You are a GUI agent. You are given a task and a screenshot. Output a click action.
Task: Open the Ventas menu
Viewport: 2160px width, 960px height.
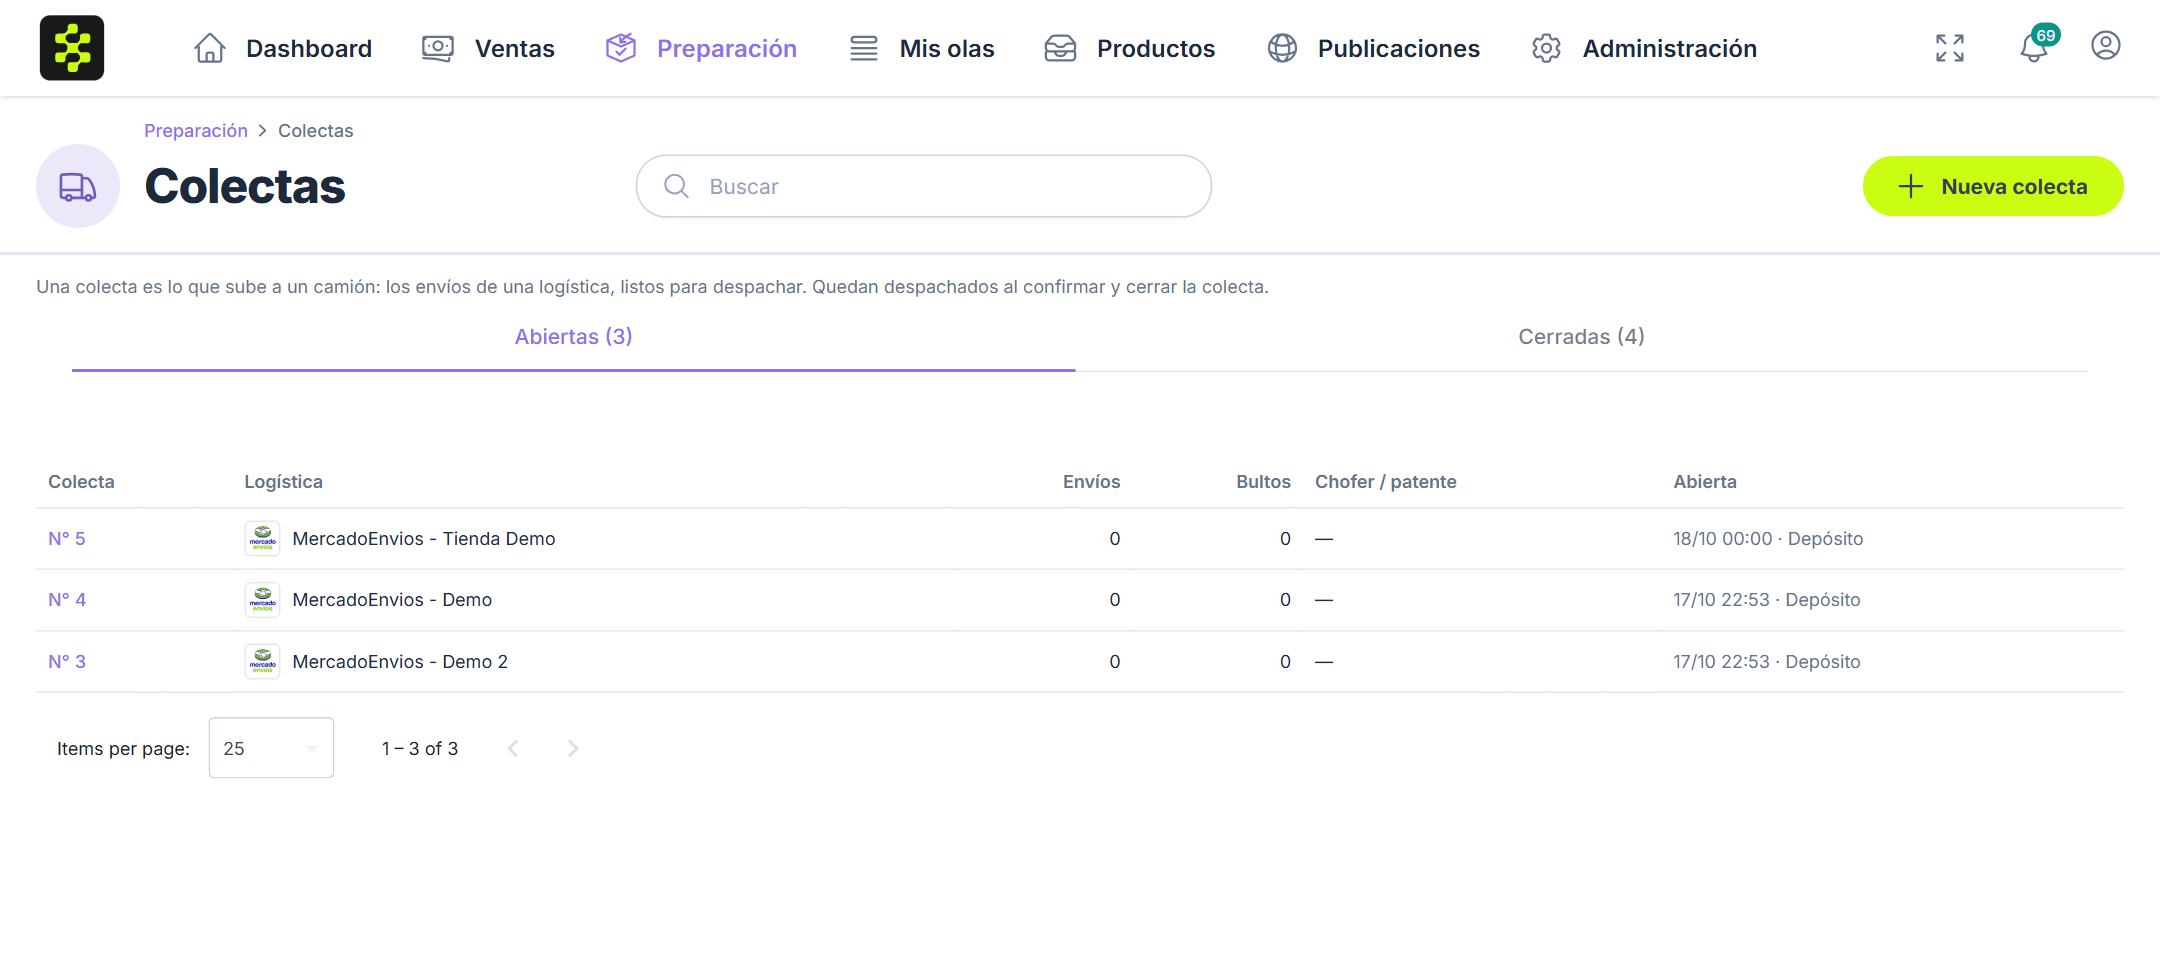[x=488, y=48]
